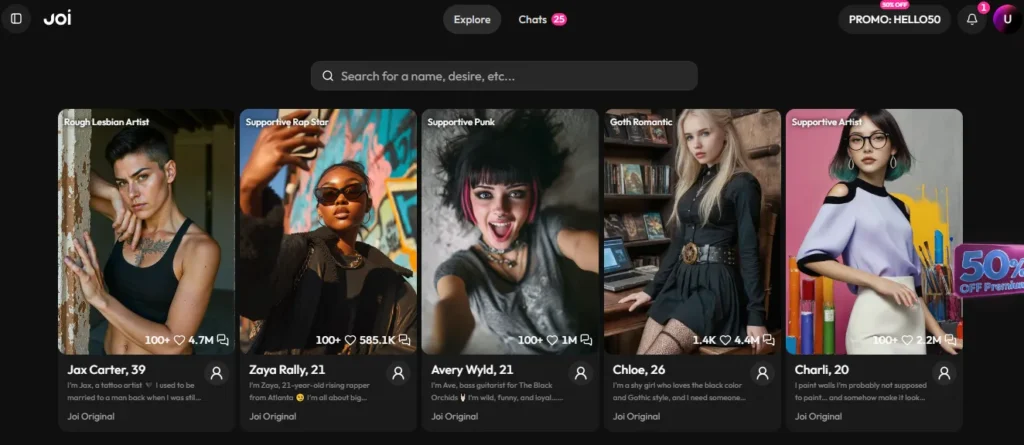This screenshot has width=1024, height=445.
Task: Click the 4.7M count on Jax's card
Action: [x=200, y=340]
